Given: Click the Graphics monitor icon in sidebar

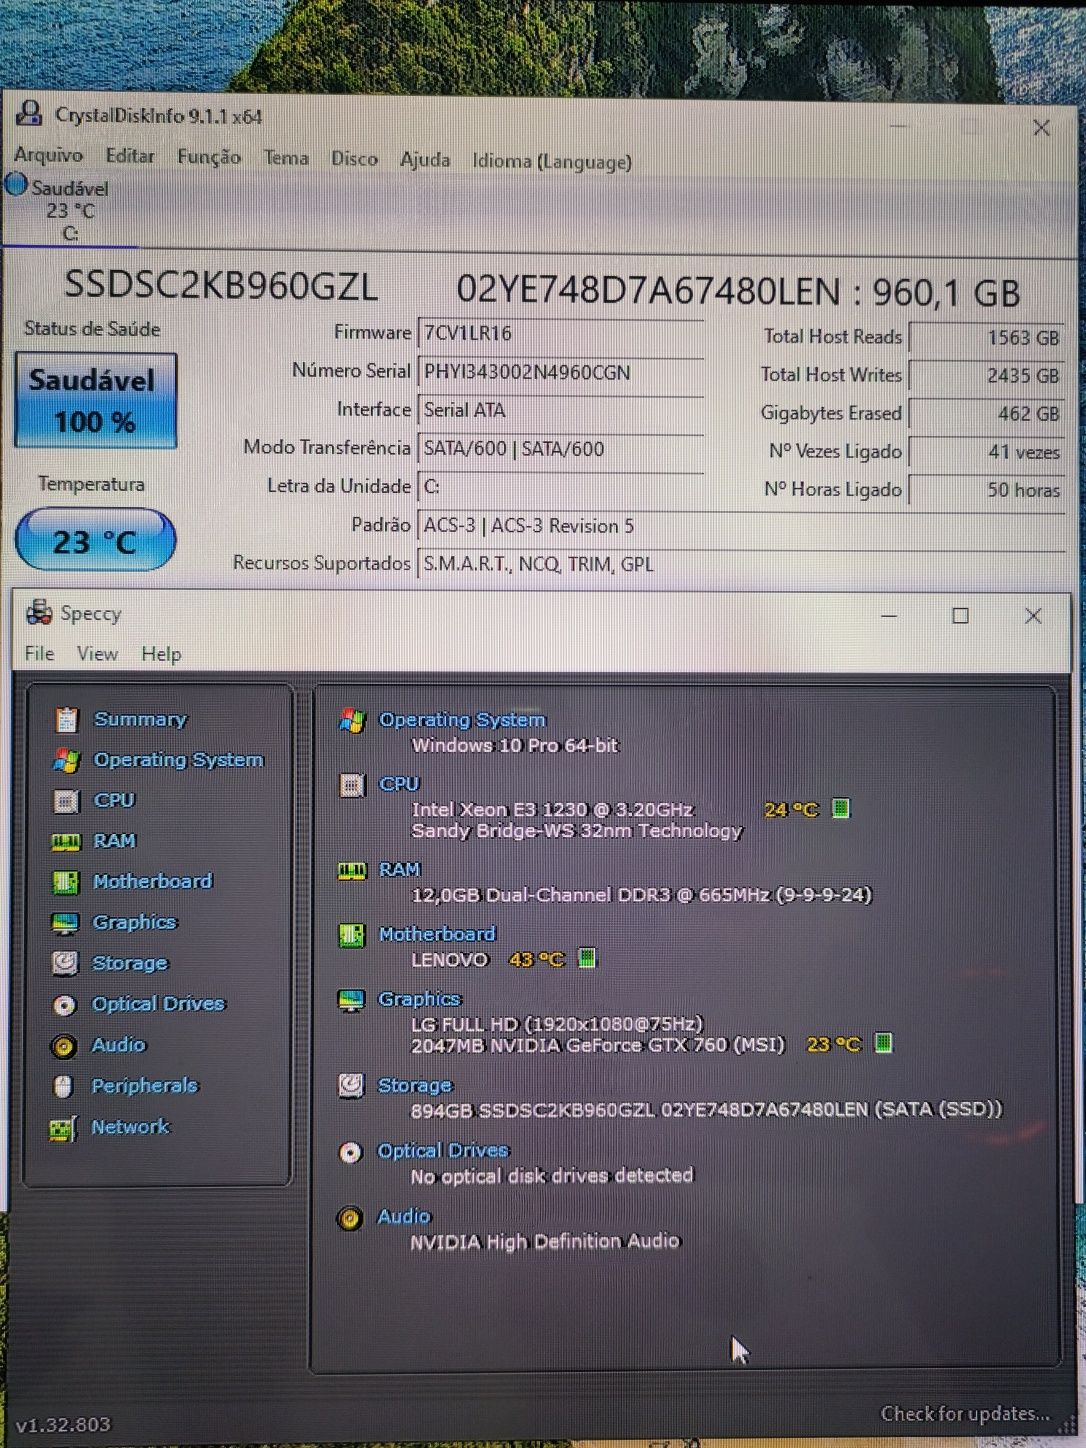Looking at the screenshot, I should [x=64, y=923].
